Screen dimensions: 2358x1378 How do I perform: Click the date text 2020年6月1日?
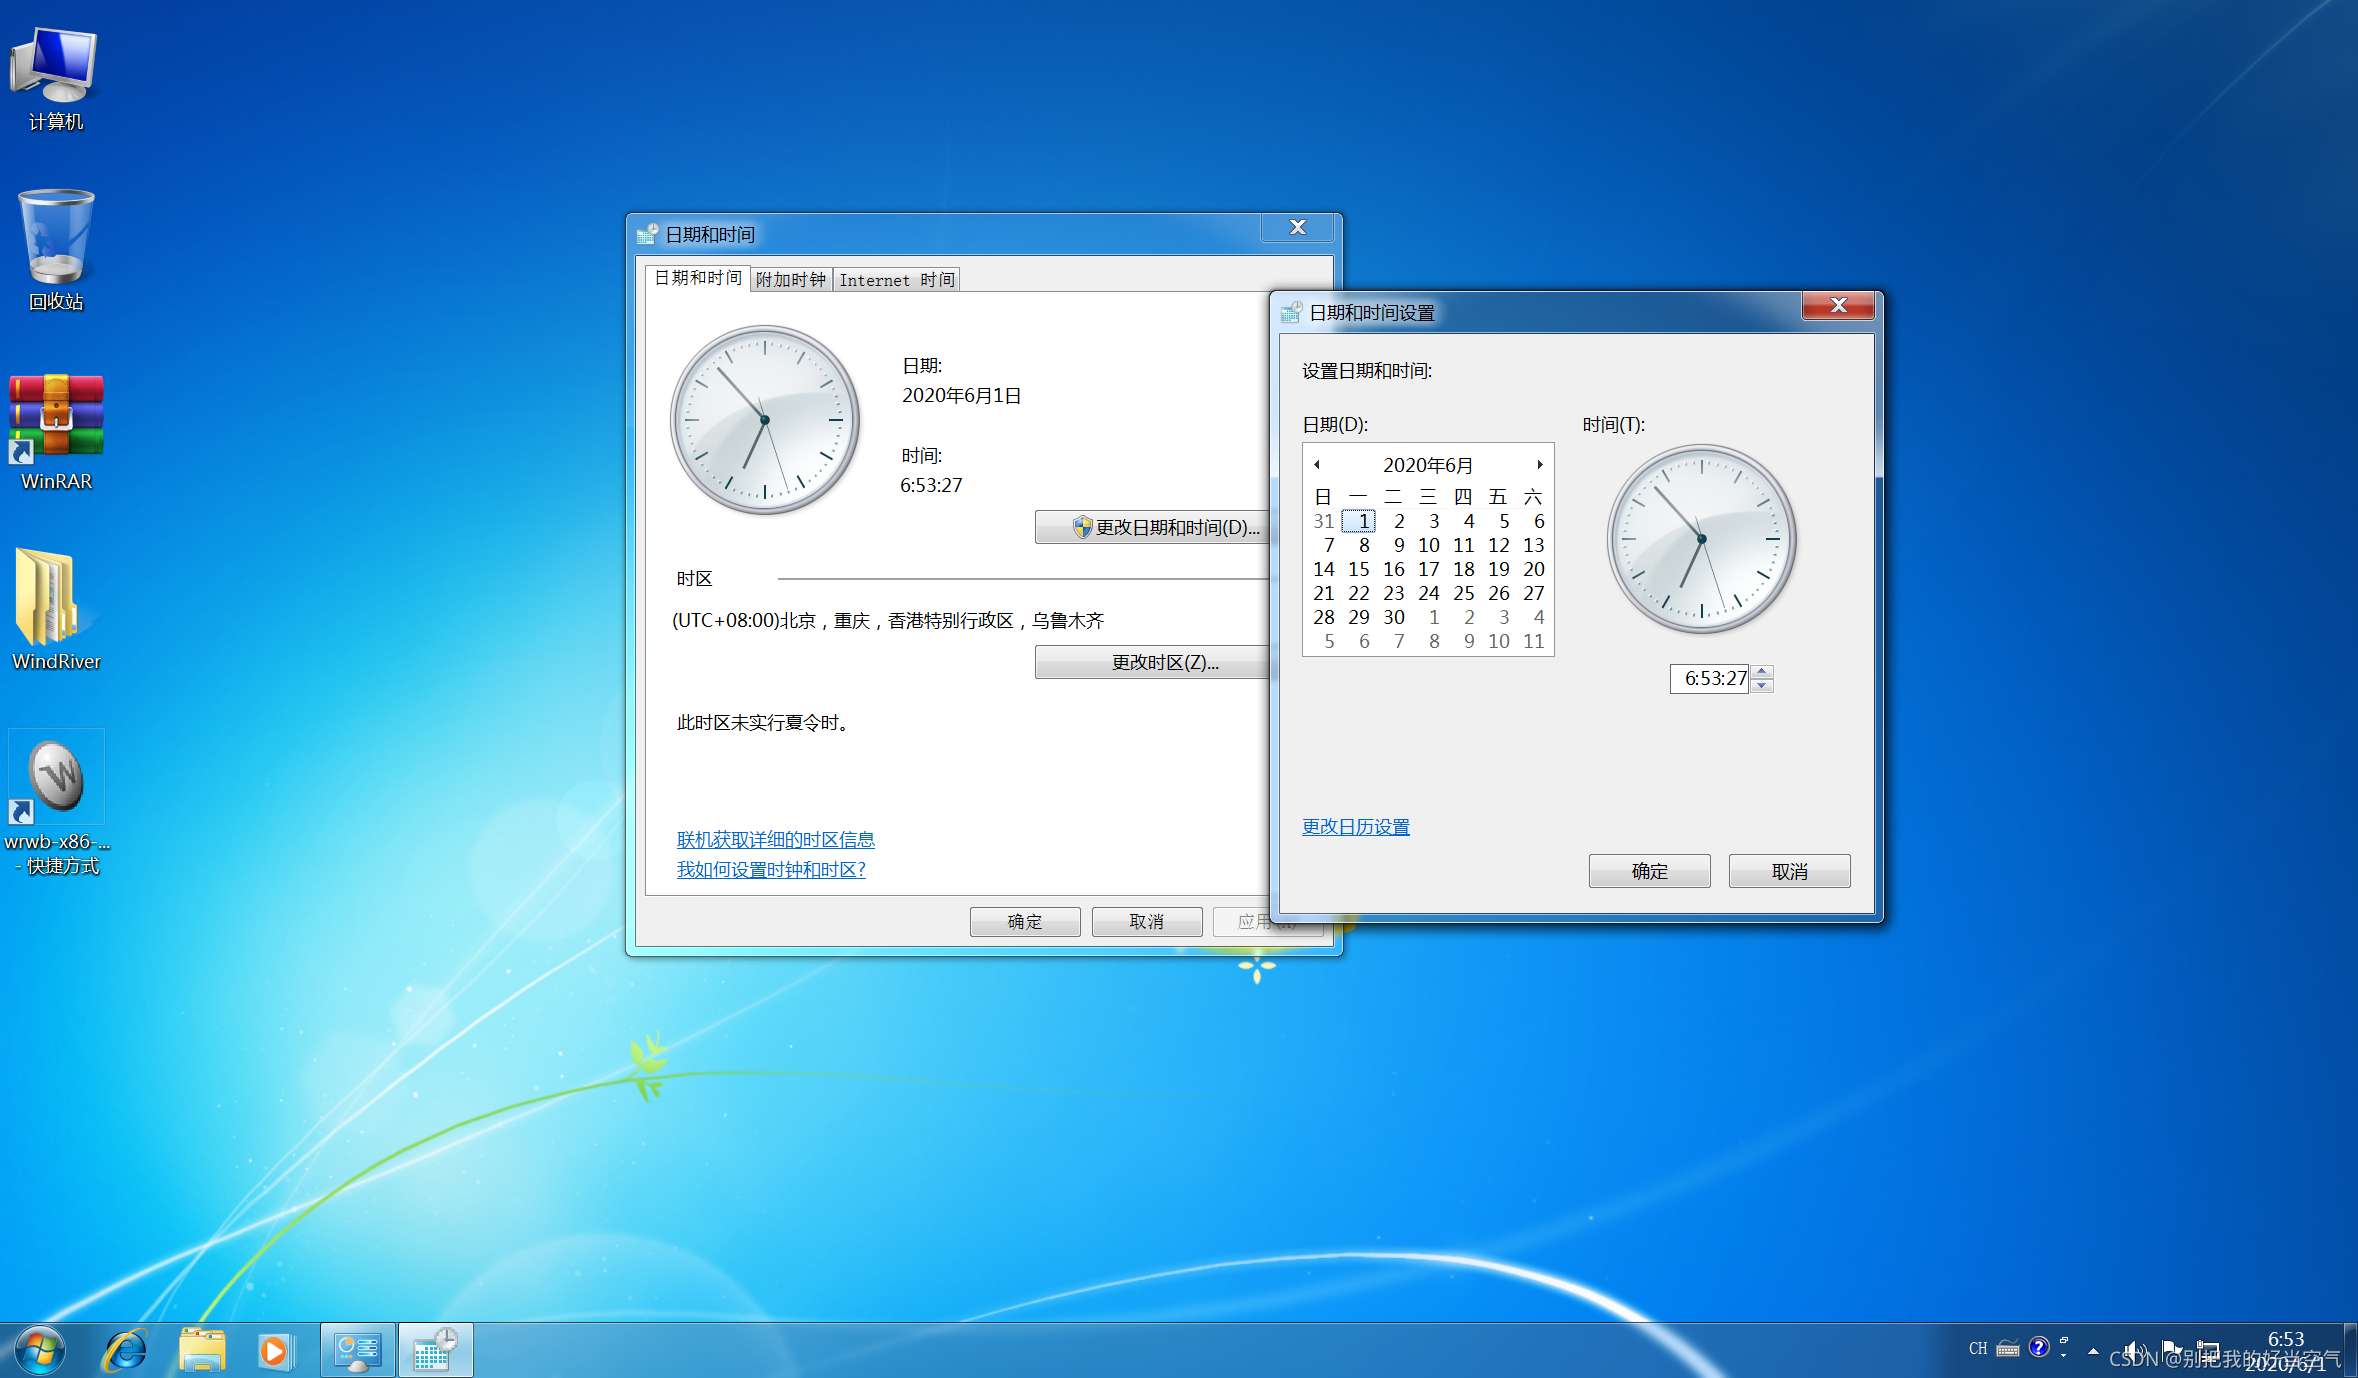tap(961, 395)
